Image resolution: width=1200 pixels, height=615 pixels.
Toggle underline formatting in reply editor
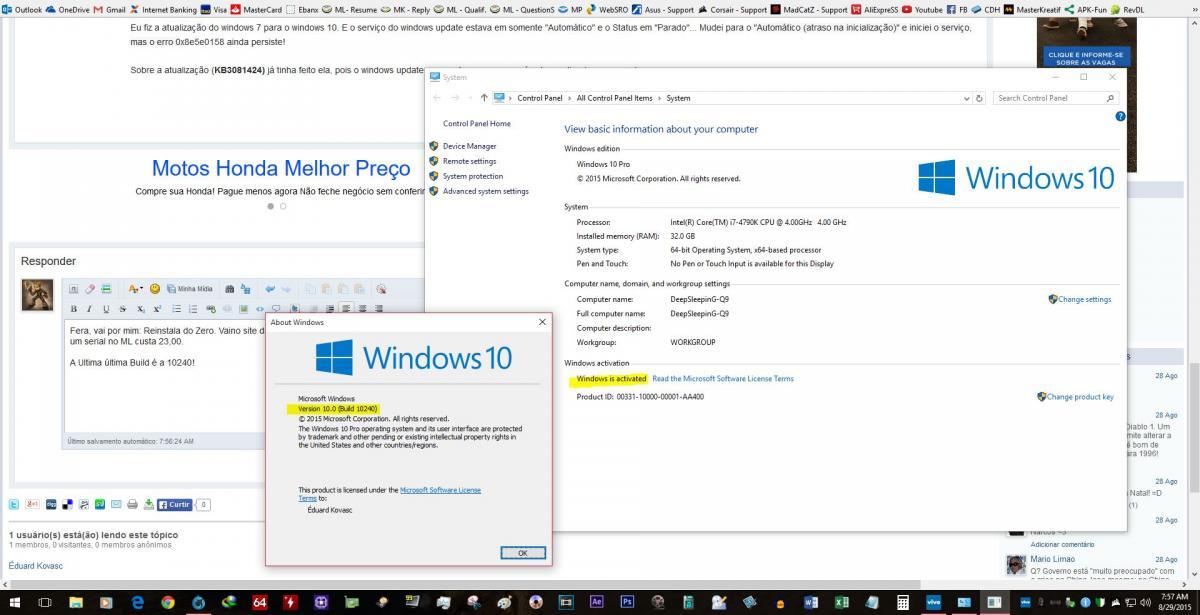[105, 309]
